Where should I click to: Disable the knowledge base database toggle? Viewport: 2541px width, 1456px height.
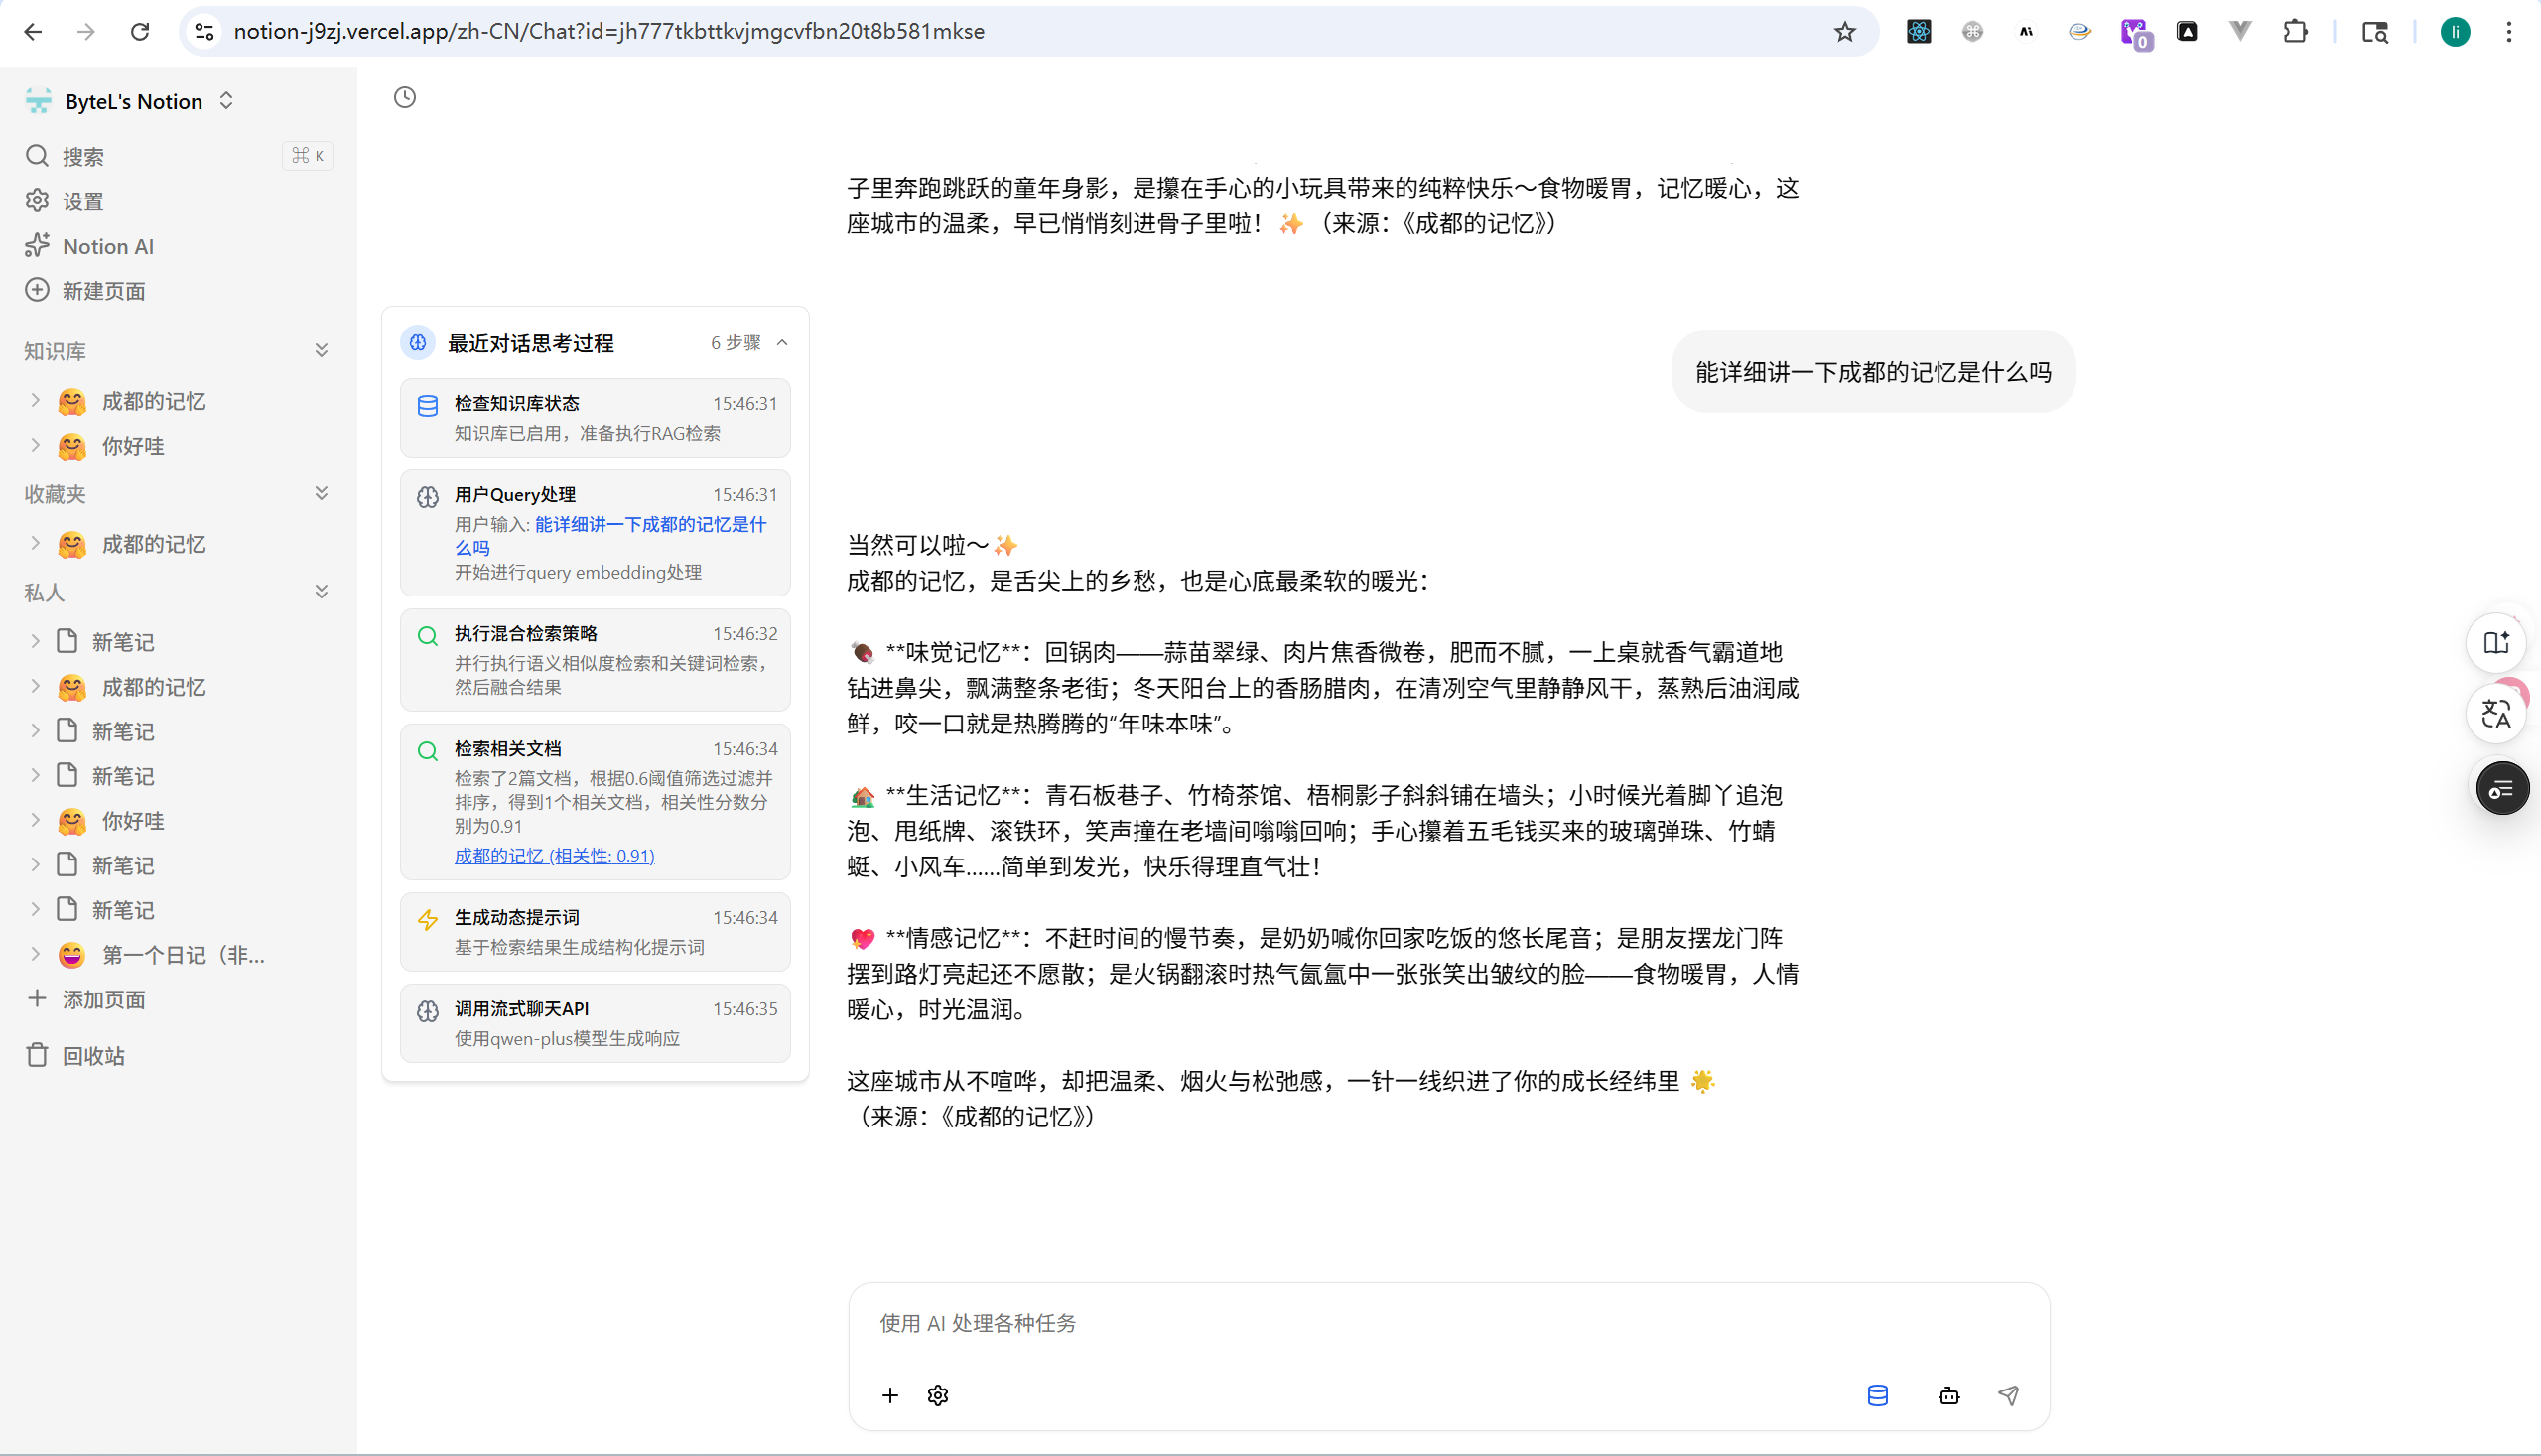click(1878, 1396)
